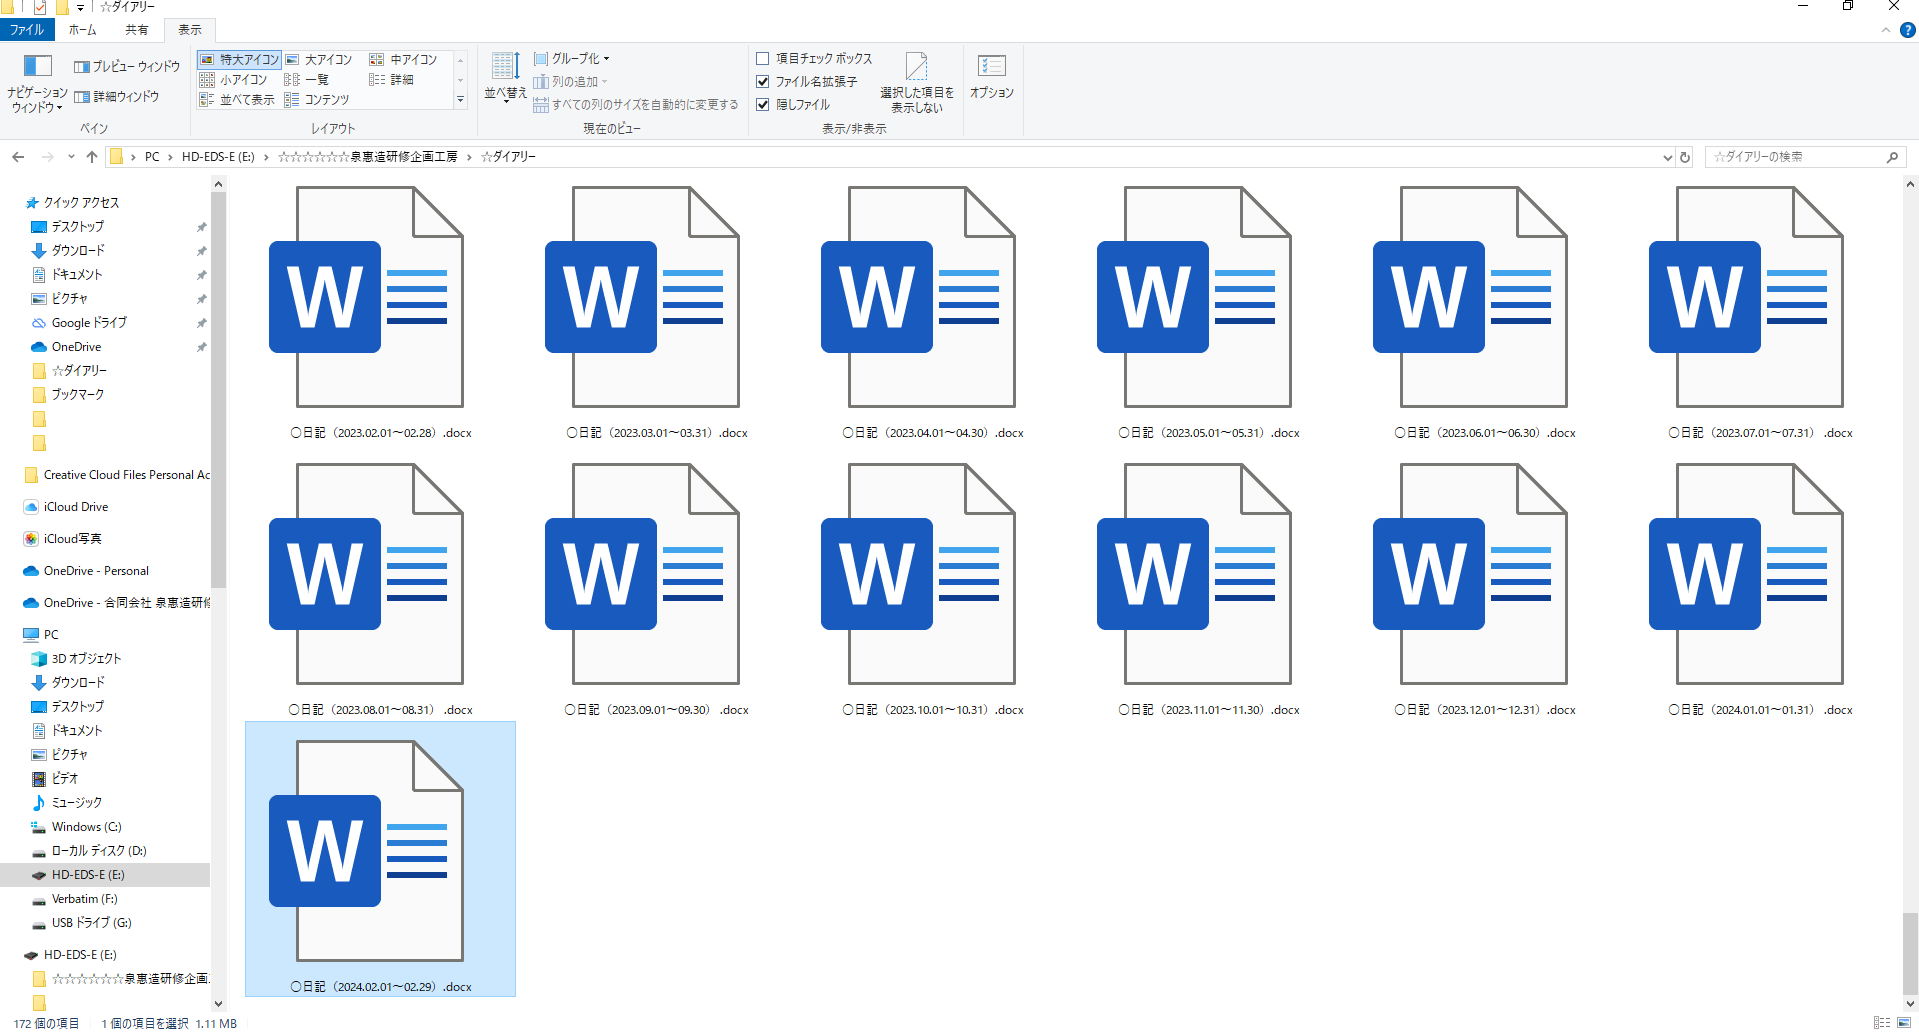Viewport: 1919px width, 1035px height.
Task: Toggle the Preview pane (プレビュー ウィンドウ)
Action: [x=127, y=67]
